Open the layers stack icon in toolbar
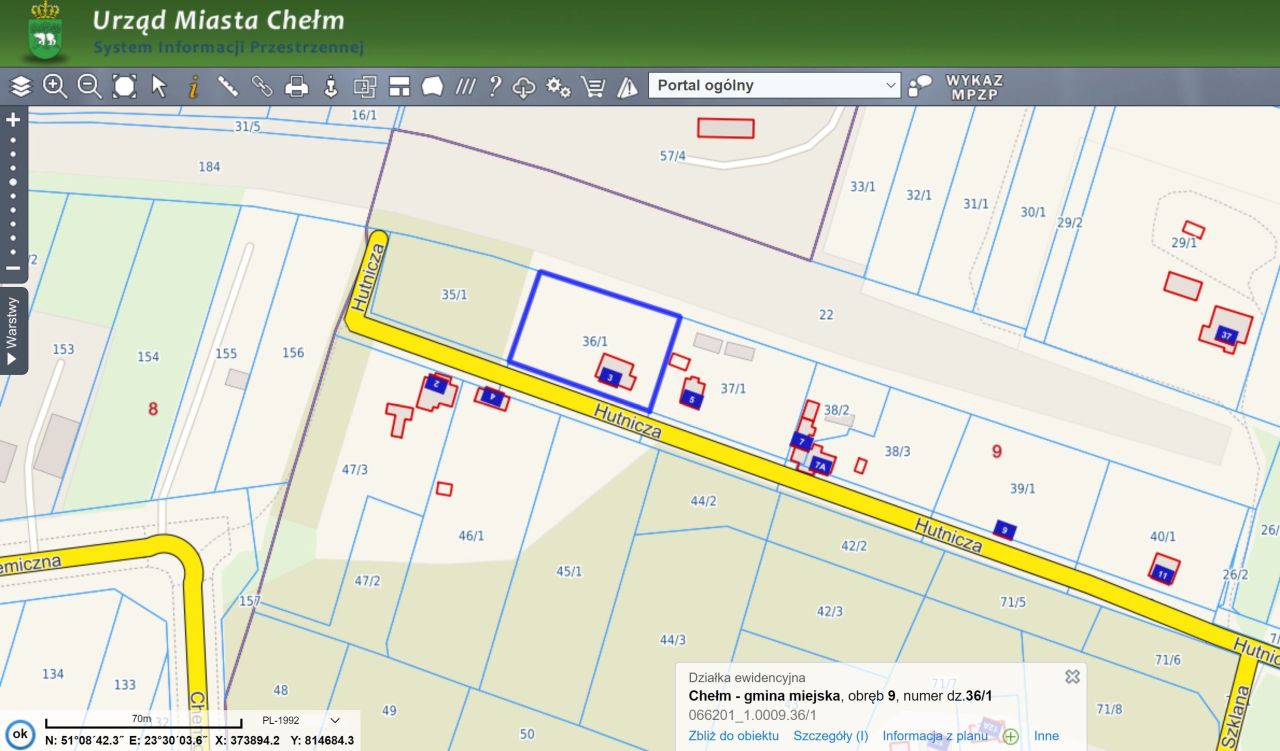1280x751 pixels. [x=21, y=86]
